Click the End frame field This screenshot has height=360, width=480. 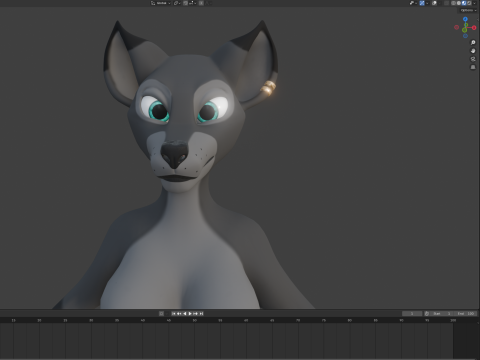point(465,314)
